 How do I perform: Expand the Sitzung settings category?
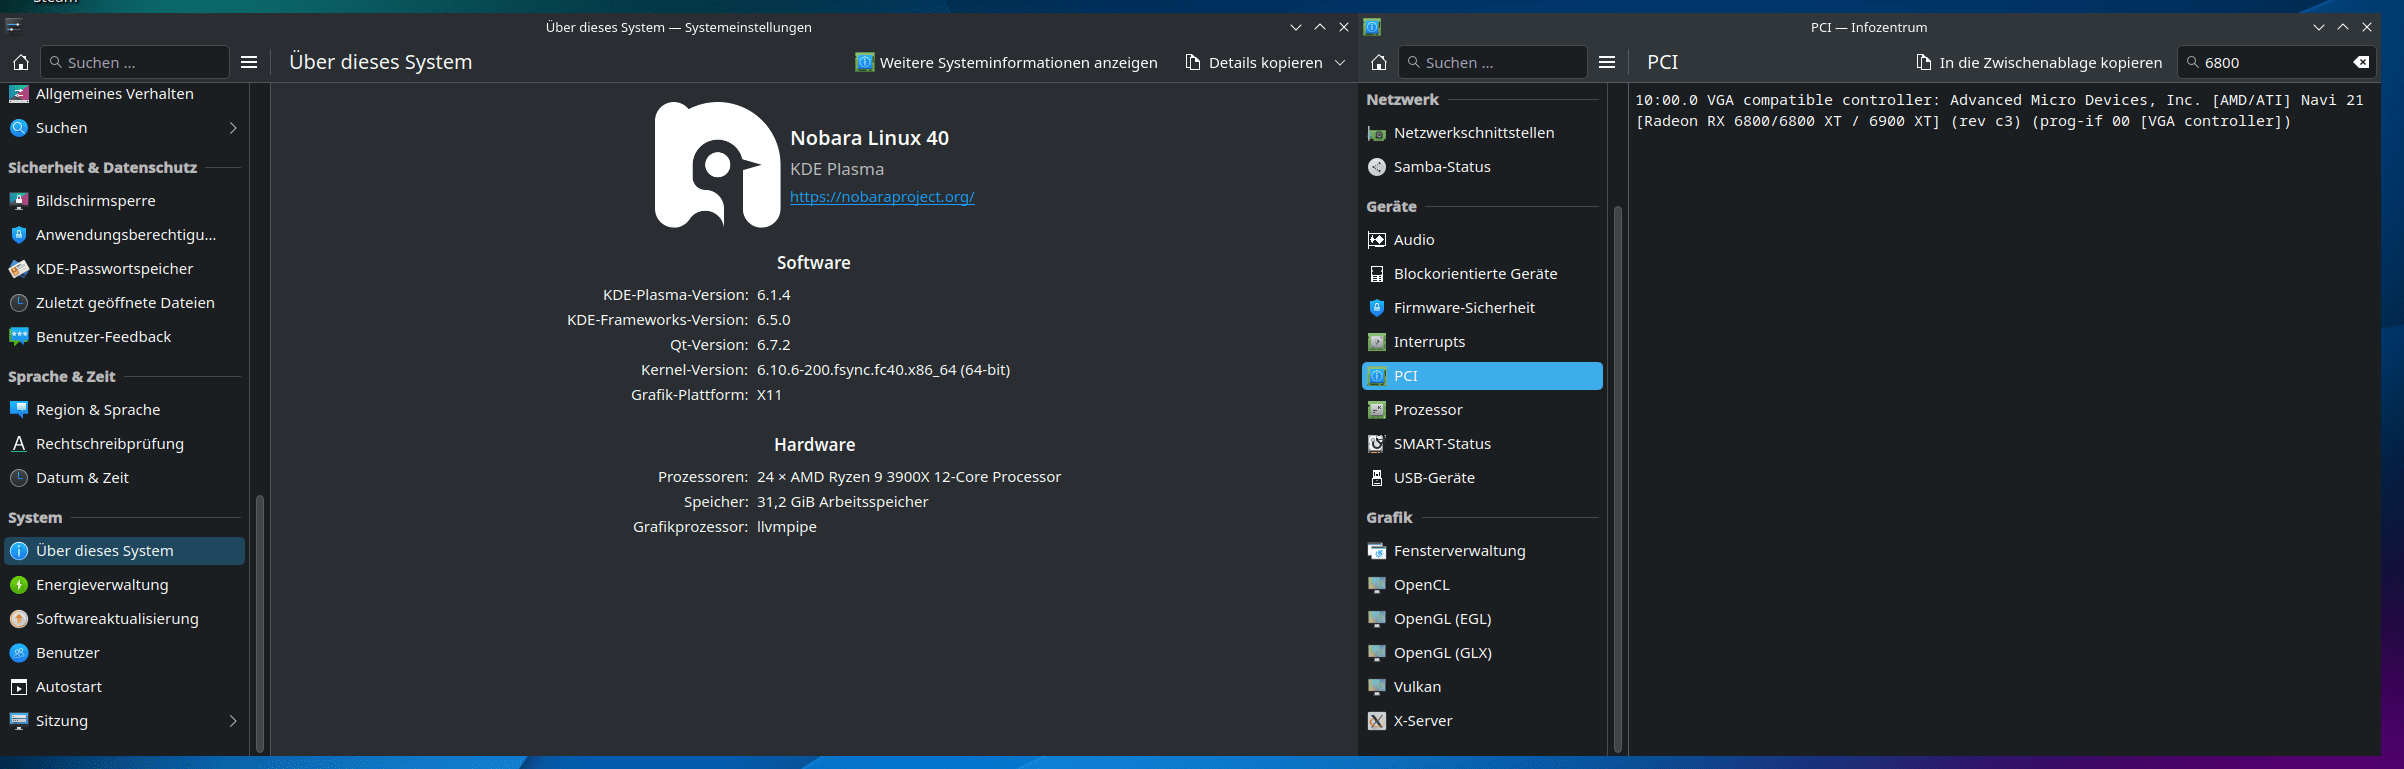233,721
